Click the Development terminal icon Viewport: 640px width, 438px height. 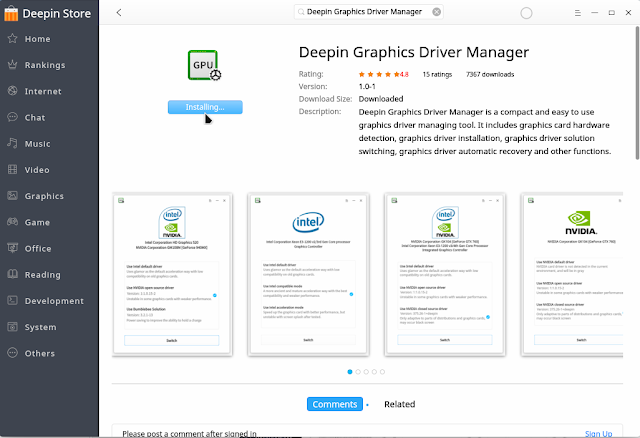click(13, 300)
